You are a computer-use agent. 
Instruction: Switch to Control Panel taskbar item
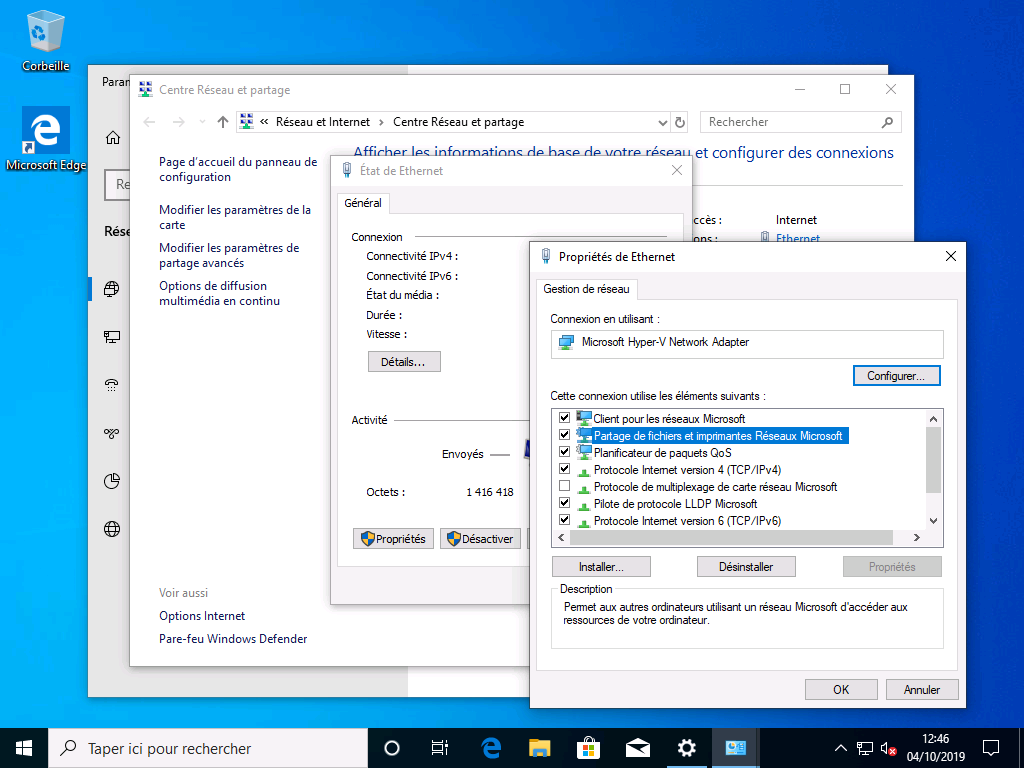(735, 748)
